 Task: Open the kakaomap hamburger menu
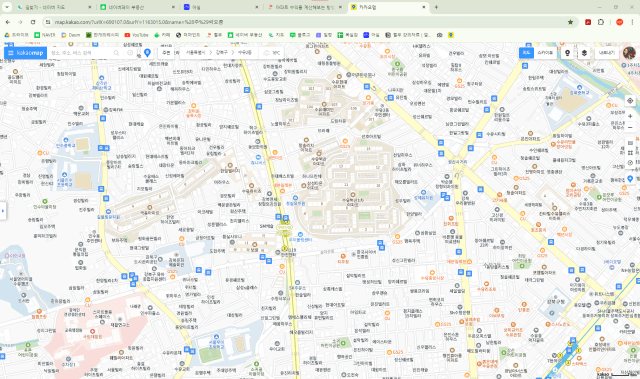11,53
